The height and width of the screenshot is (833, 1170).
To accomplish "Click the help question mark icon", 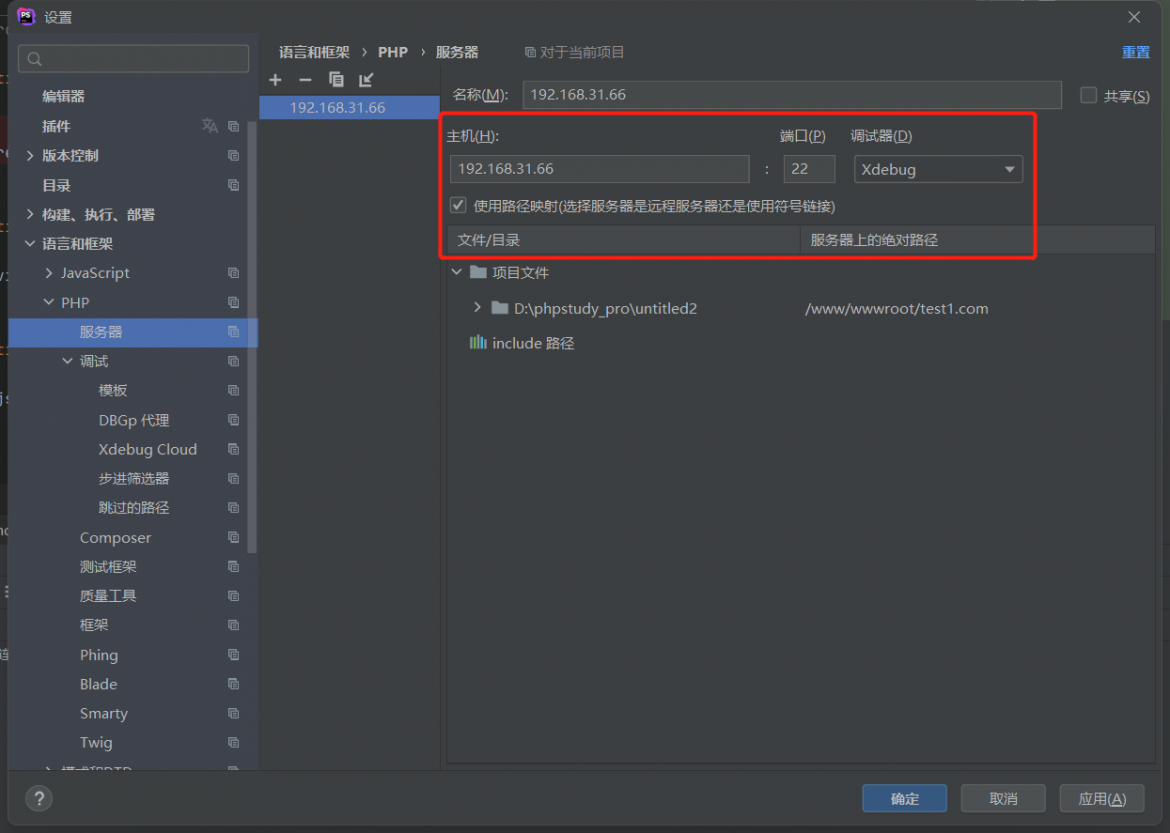I will 38,798.
